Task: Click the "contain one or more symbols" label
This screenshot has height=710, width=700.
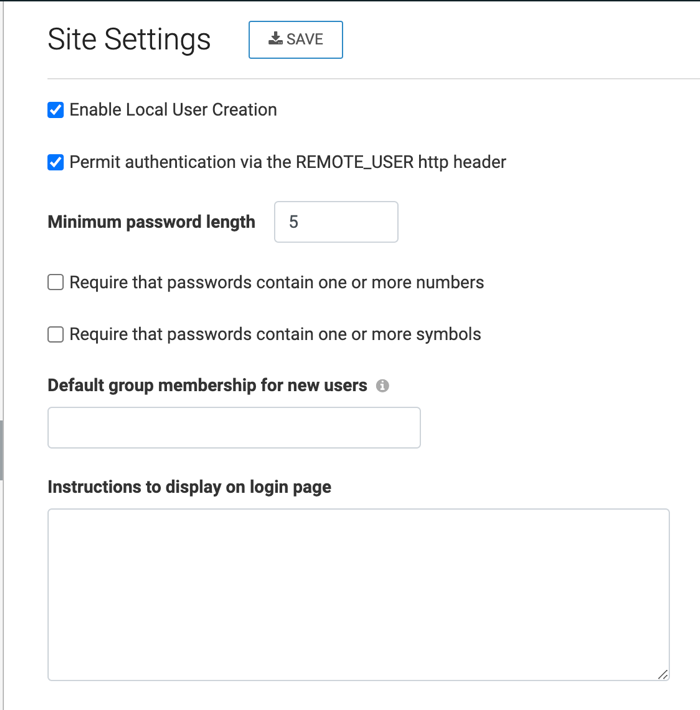Action: click(275, 335)
